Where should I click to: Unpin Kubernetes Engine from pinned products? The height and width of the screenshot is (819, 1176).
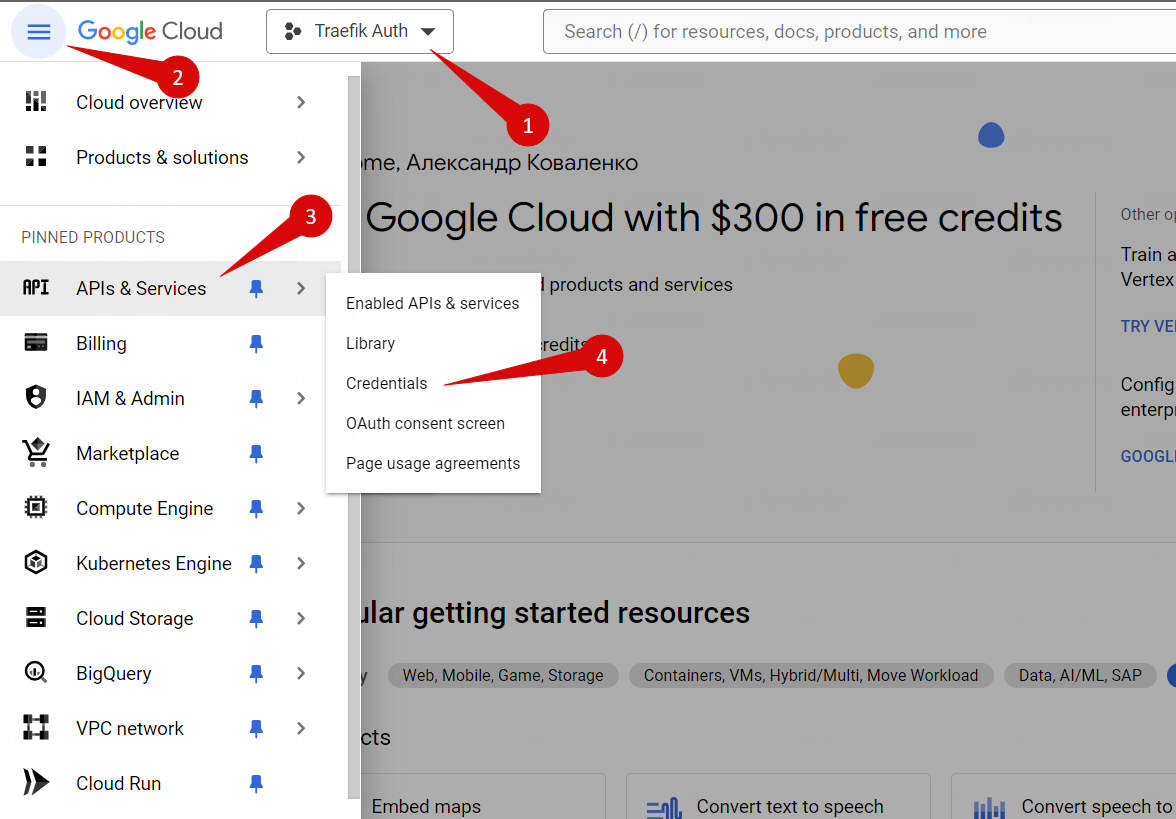click(x=256, y=563)
